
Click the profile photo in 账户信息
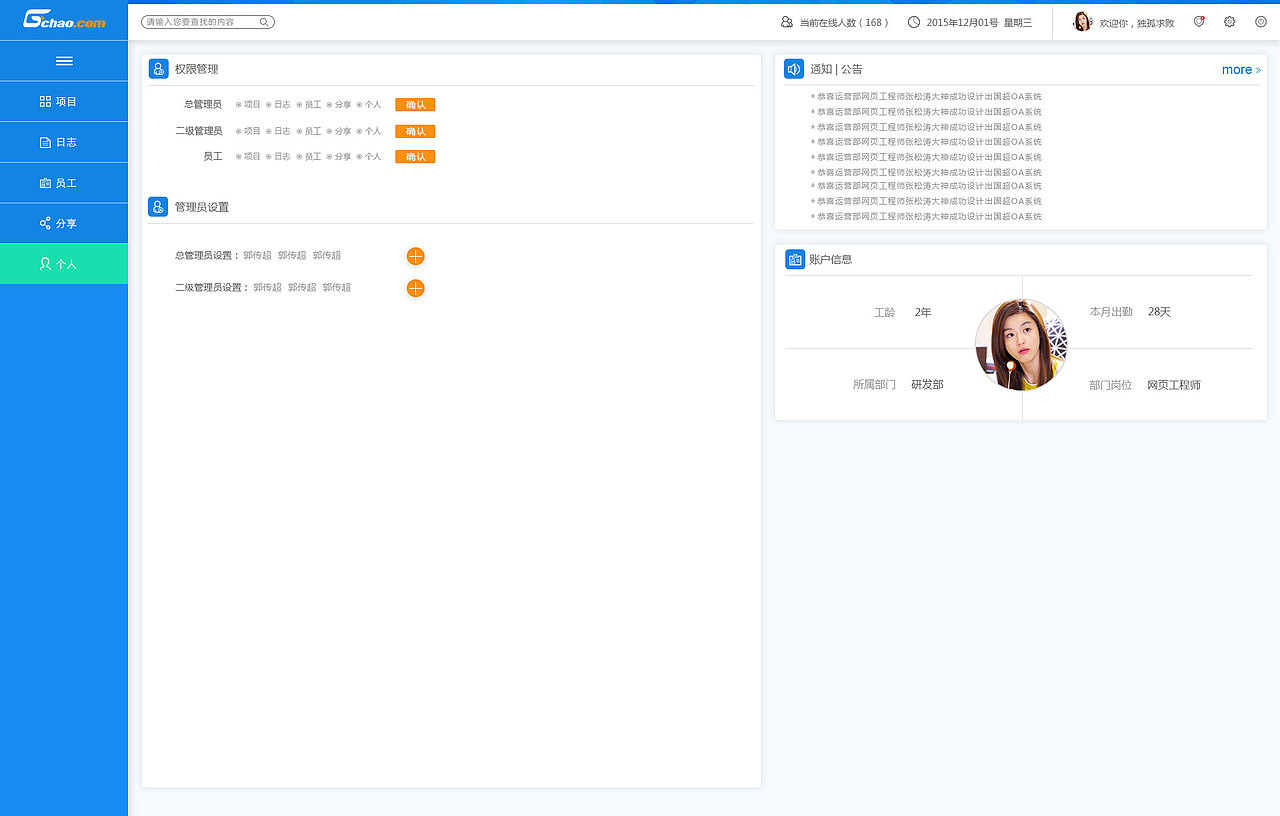[x=1021, y=345]
